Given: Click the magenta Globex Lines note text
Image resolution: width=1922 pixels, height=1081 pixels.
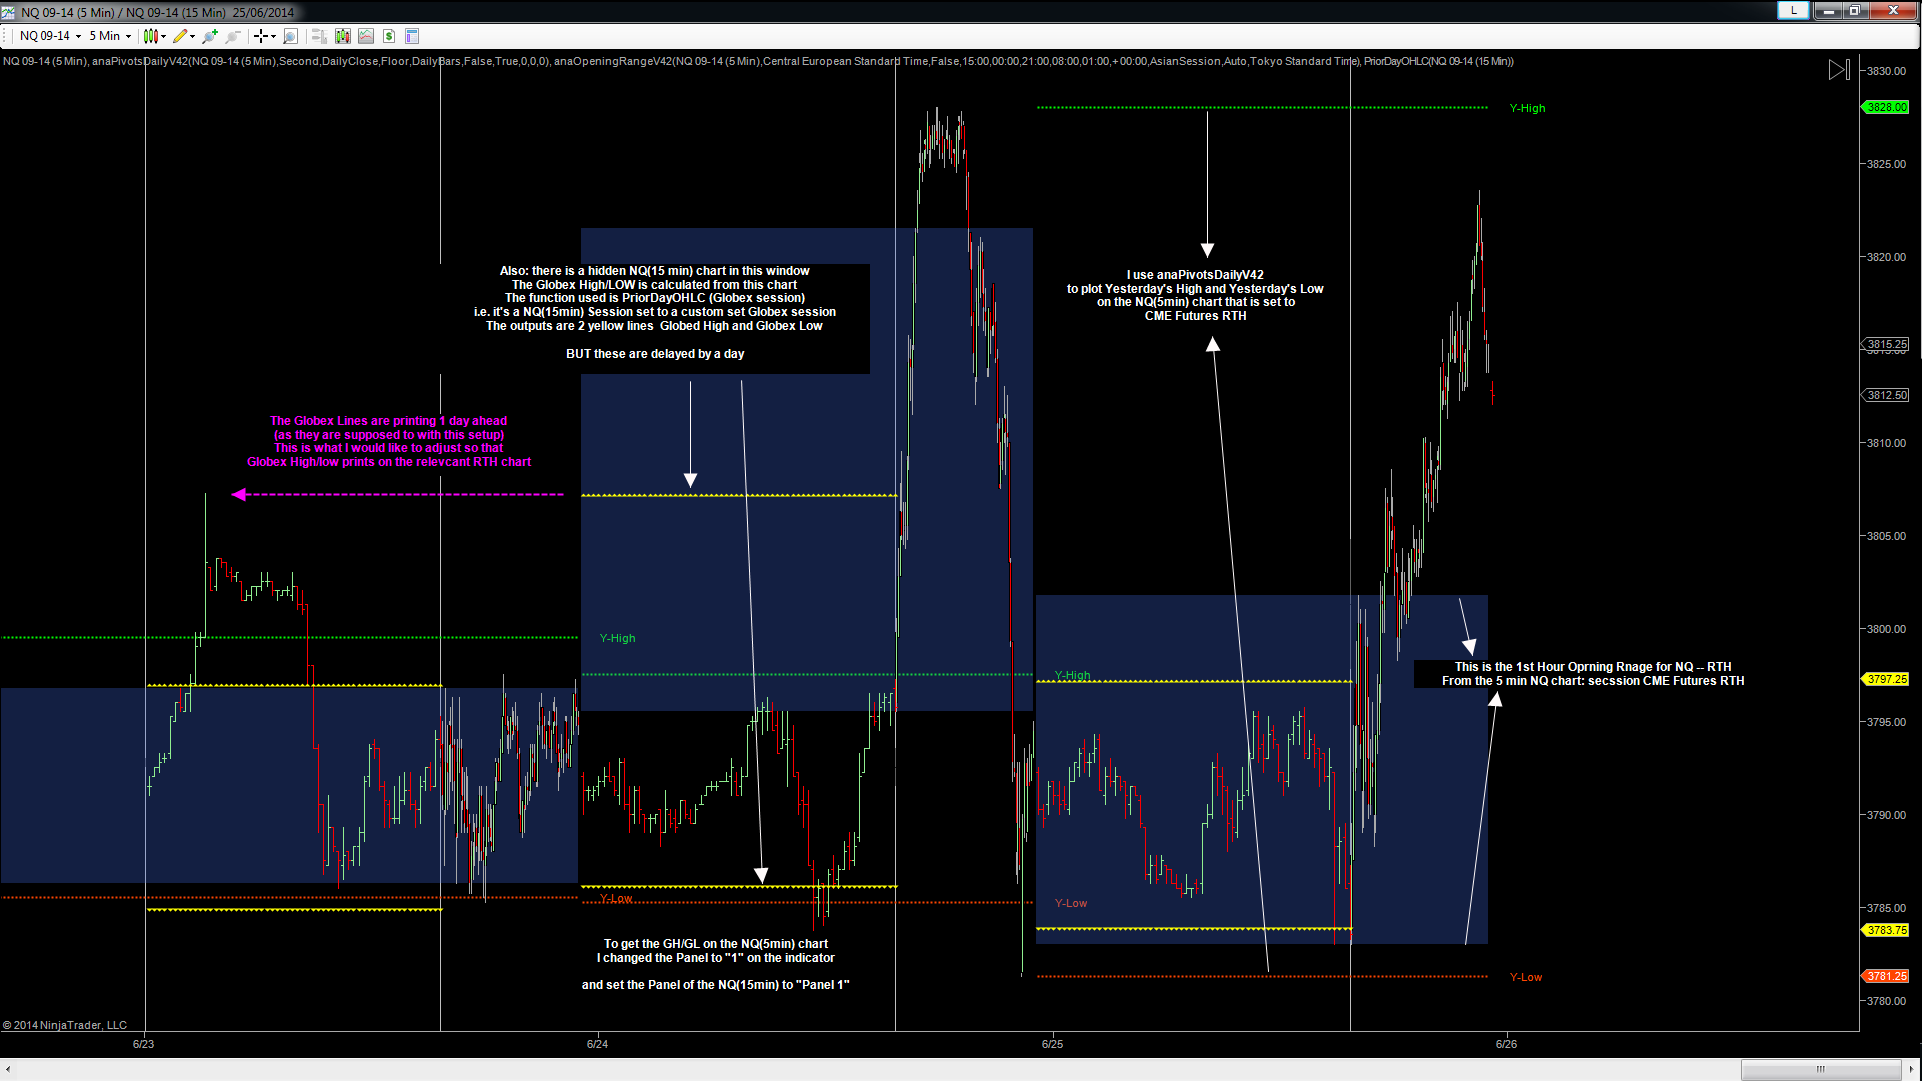Looking at the screenshot, I should pos(389,441).
